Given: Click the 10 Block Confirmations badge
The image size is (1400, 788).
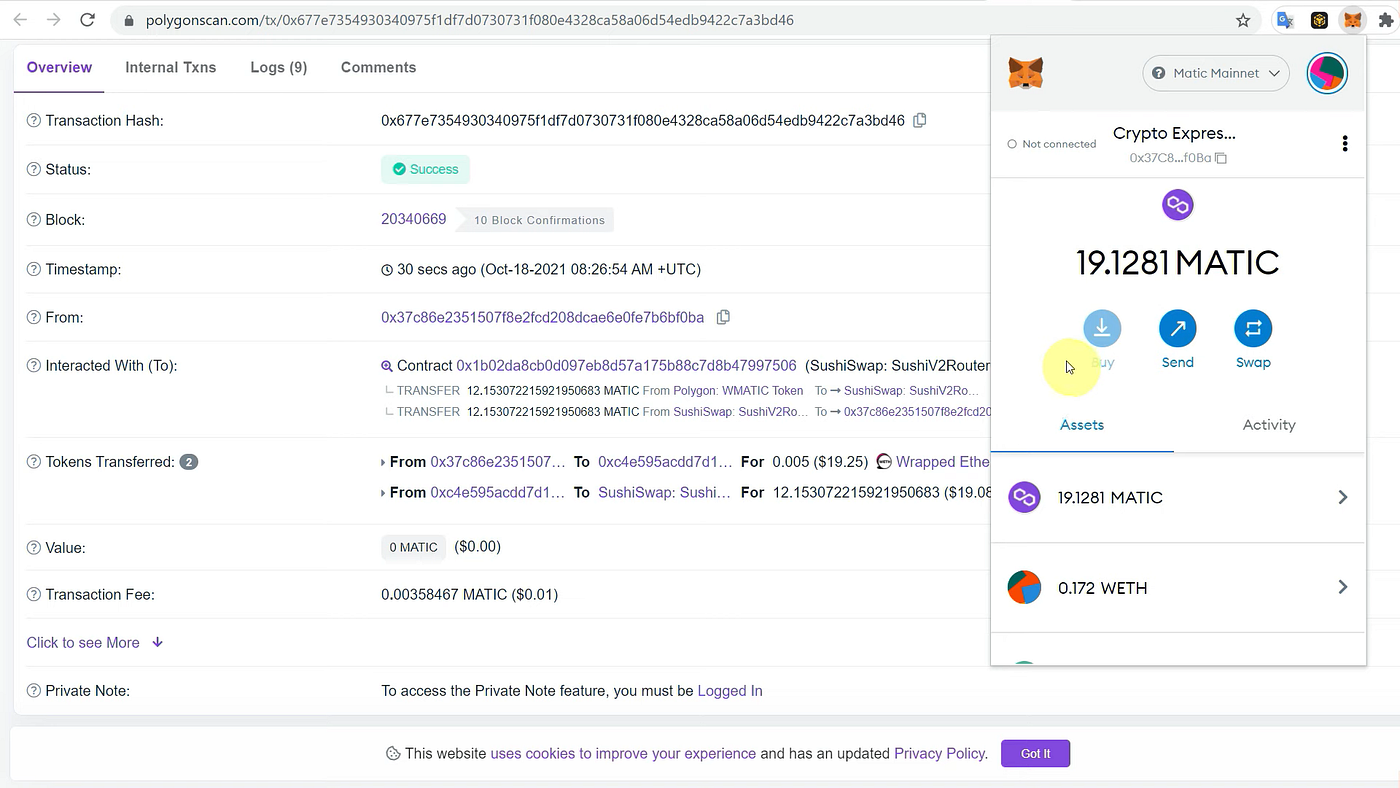Looking at the screenshot, I should coord(535,220).
